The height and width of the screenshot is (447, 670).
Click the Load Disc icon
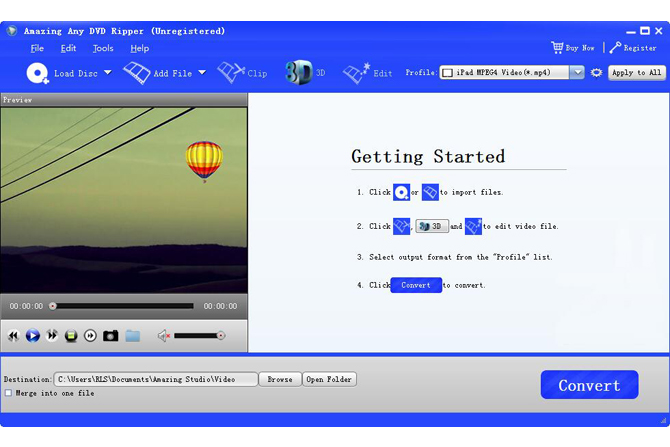38,72
